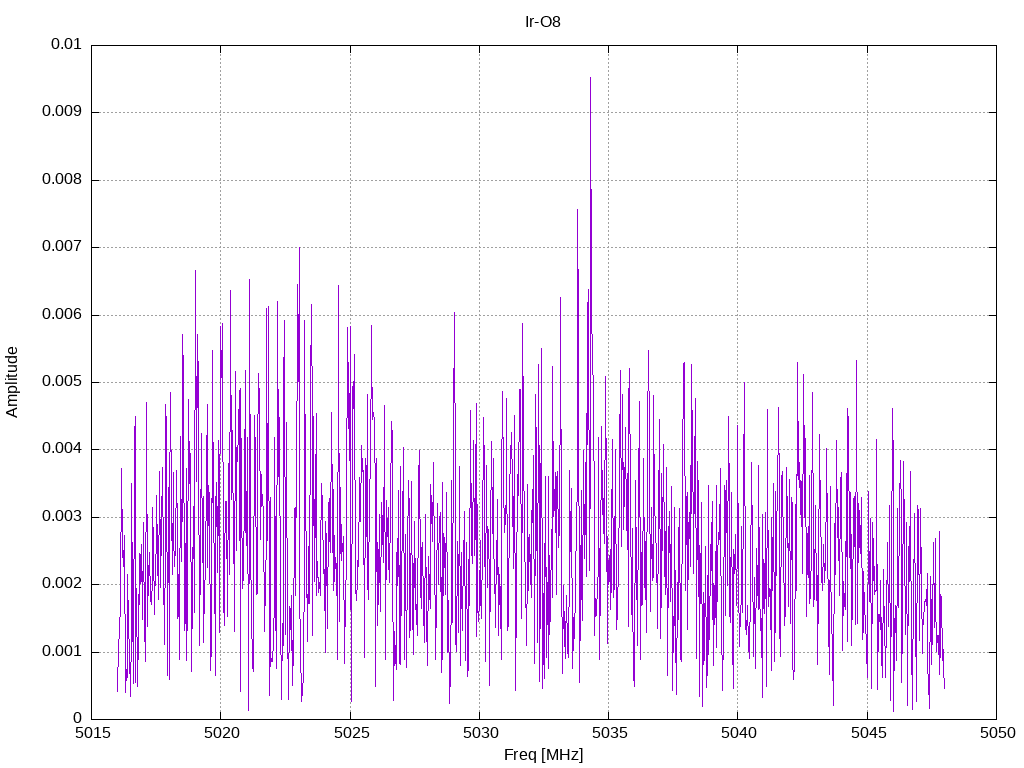Click the Freq [MHz] x-axis label
Image resolution: width=1024 pixels, height=768 pixels.
click(x=543, y=754)
